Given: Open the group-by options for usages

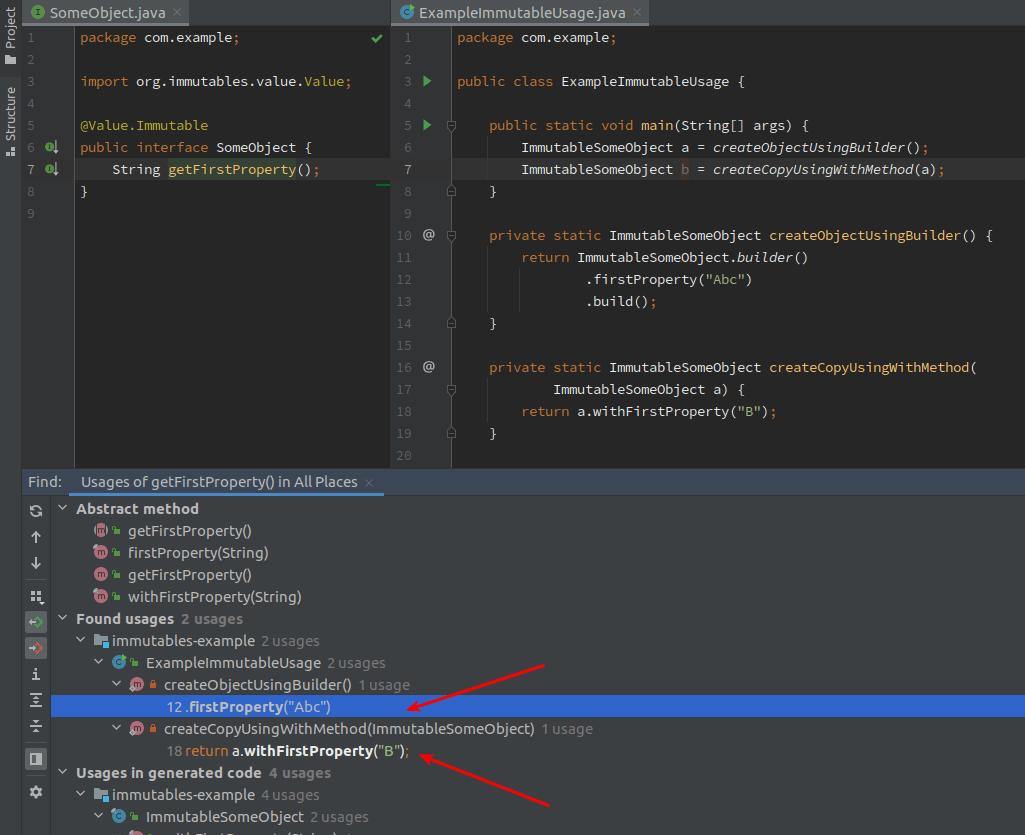Looking at the screenshot, I should pyautogui.click(x=35, y=596).
